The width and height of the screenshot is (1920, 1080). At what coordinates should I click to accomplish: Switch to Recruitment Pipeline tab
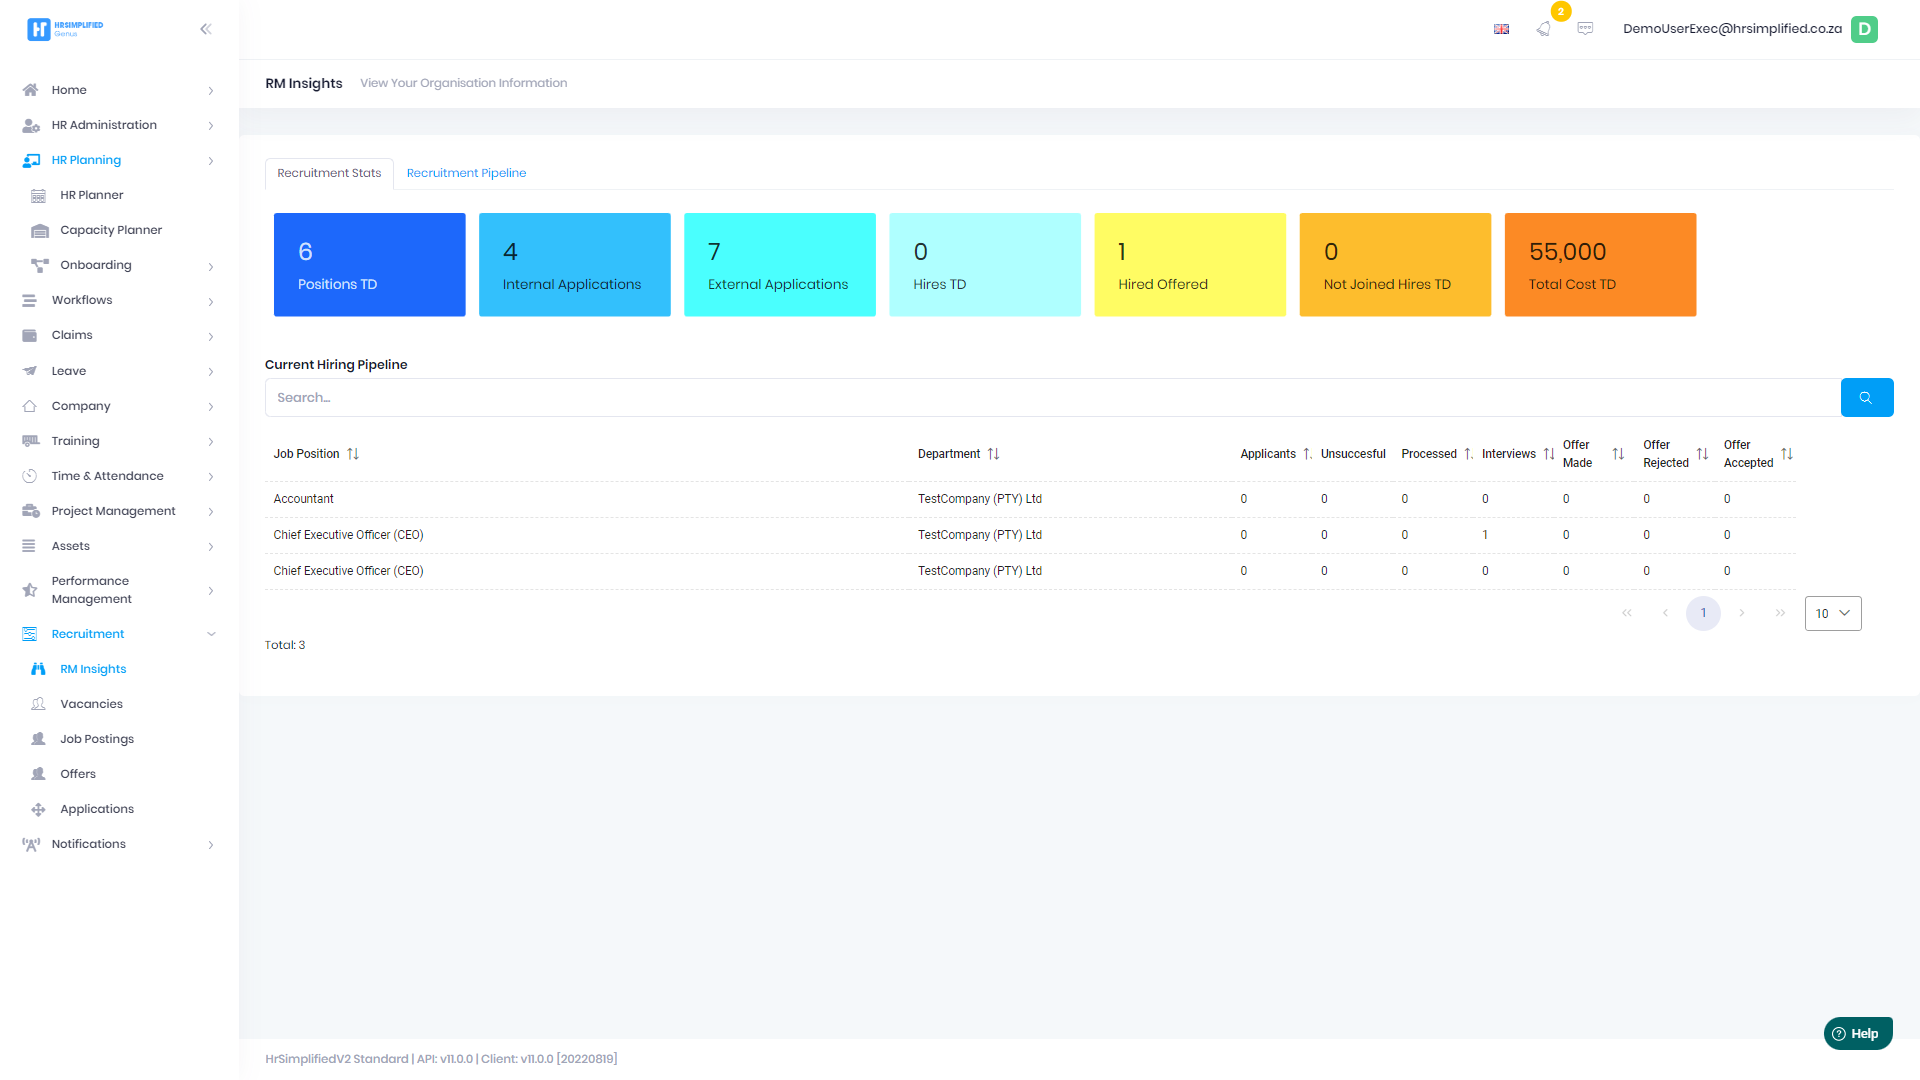pos(466,173)
